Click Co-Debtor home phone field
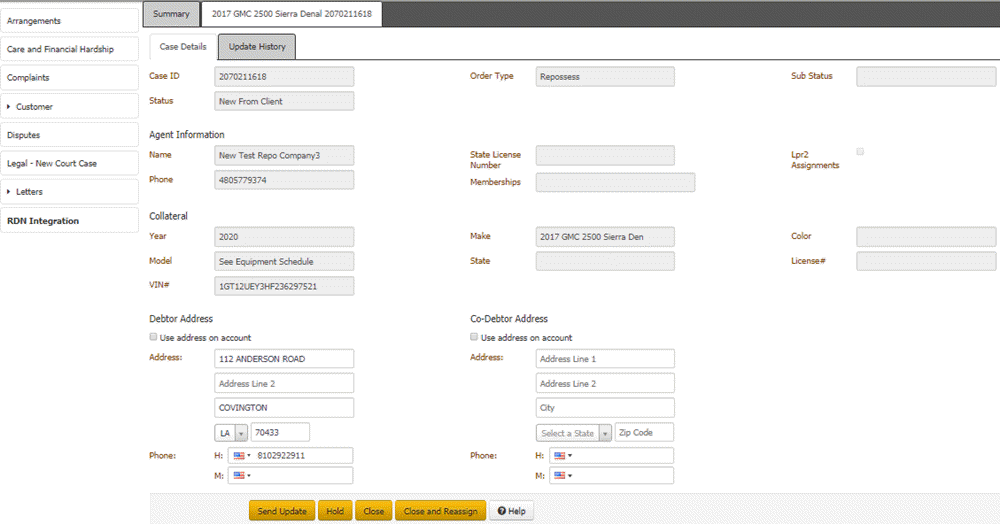The width and height of the screenshot is (1000, 524). pos(611,456)
